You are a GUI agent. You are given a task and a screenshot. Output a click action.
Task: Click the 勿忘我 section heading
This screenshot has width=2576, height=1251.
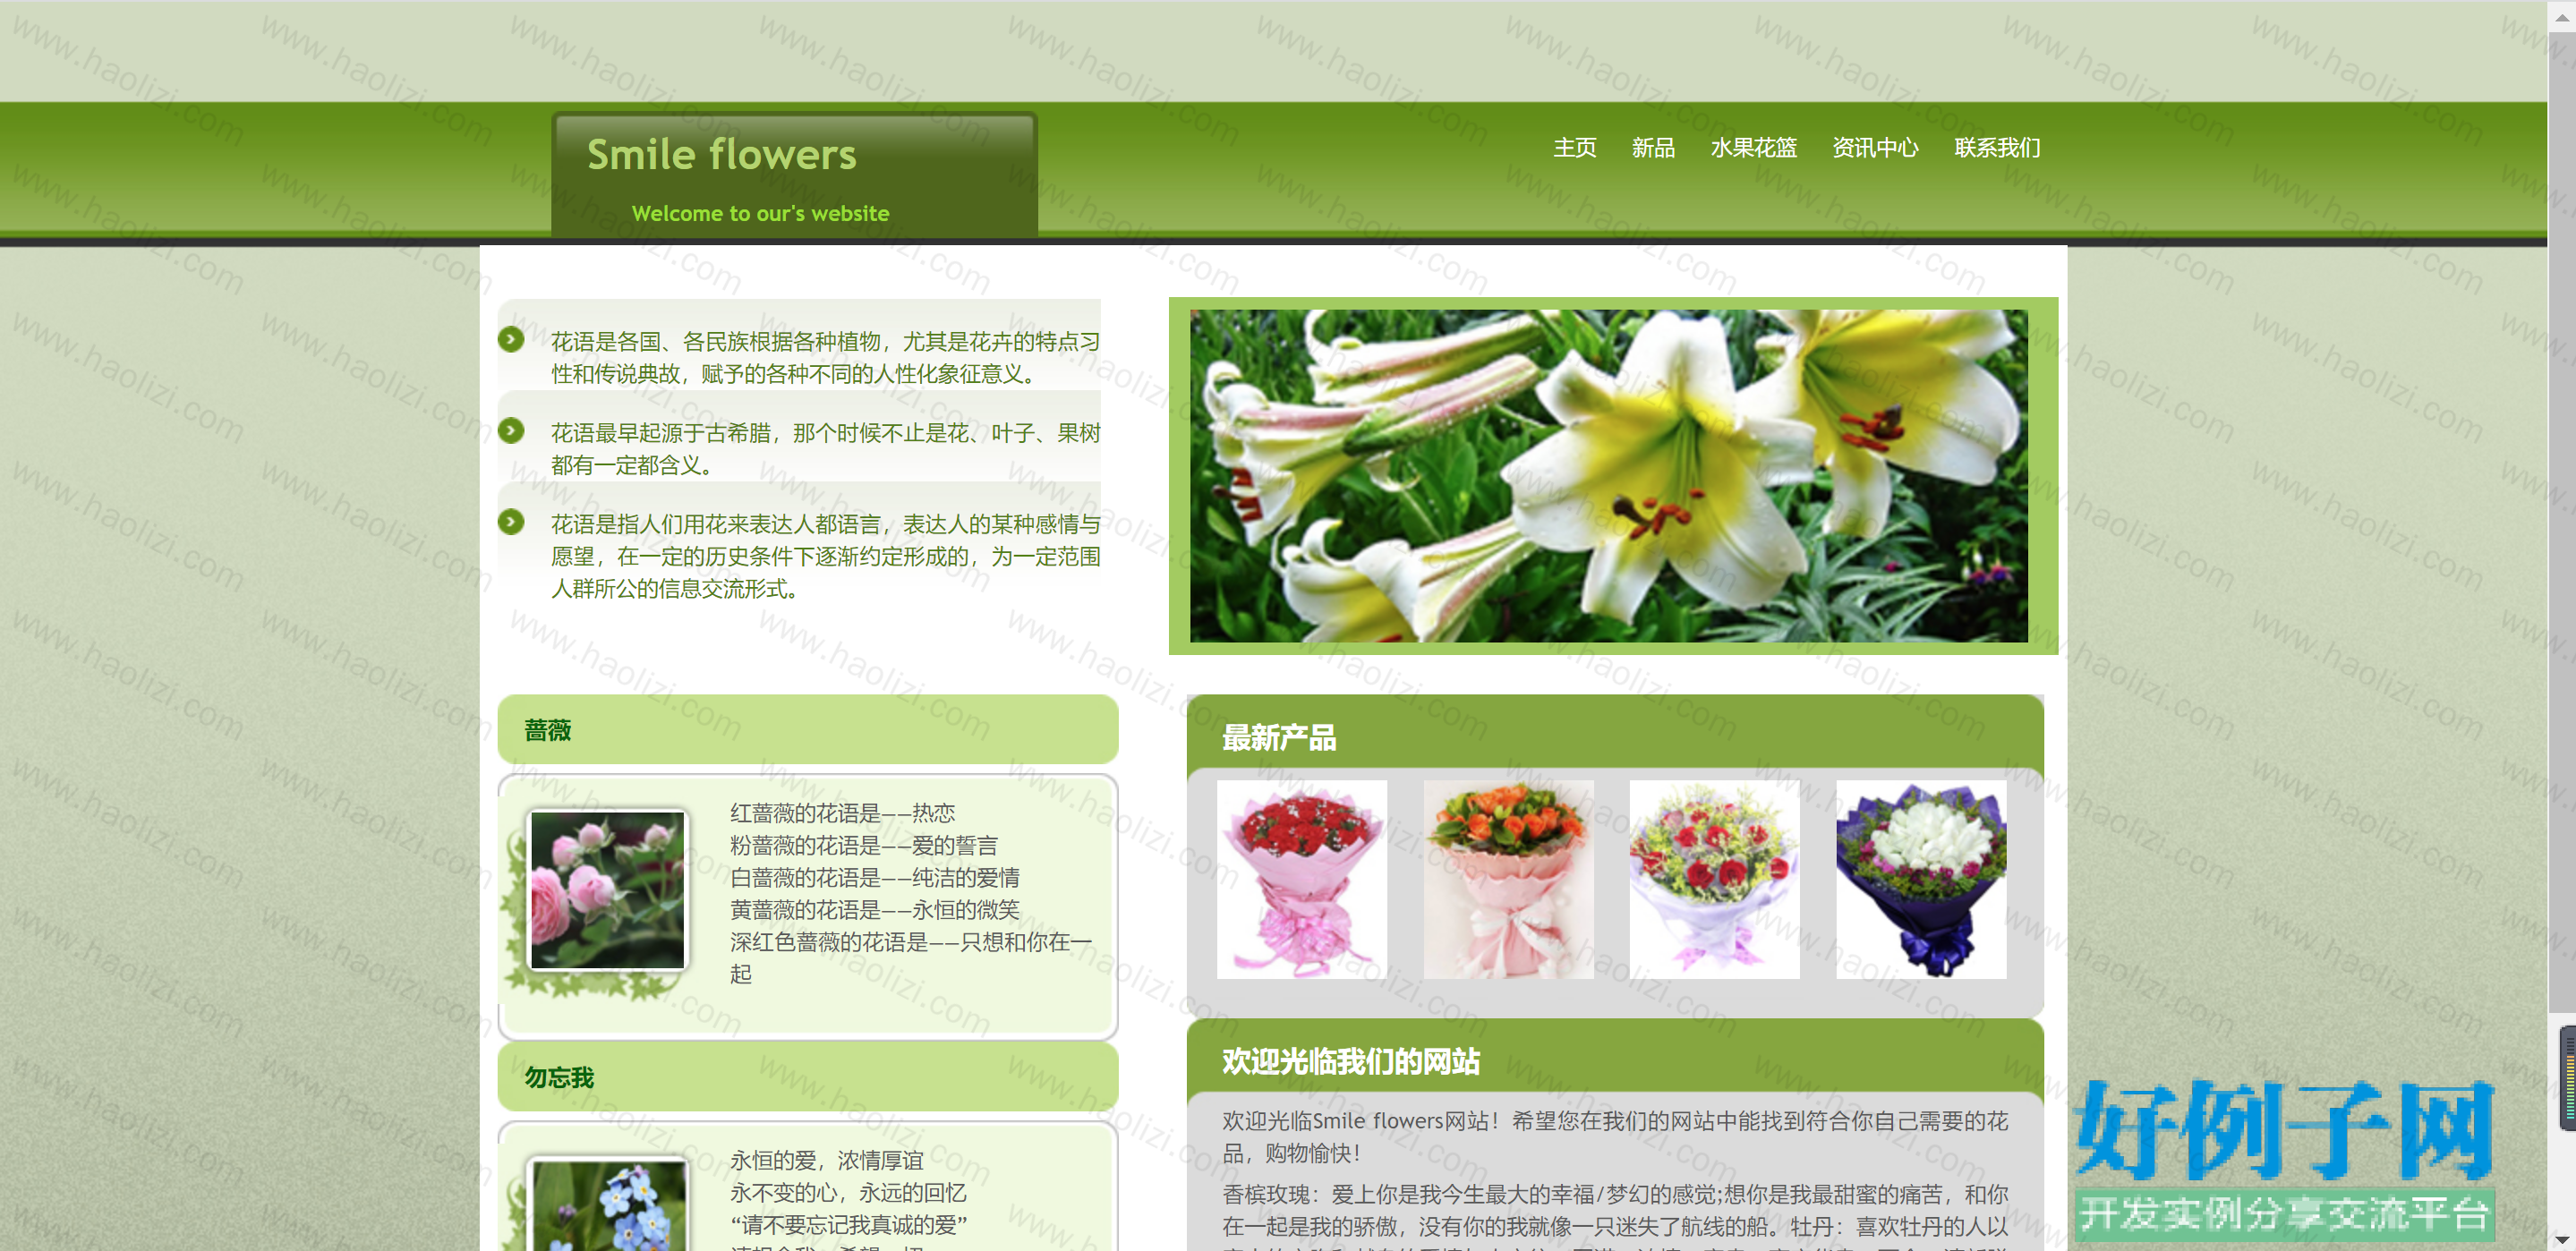click(x=559, y=1078)
